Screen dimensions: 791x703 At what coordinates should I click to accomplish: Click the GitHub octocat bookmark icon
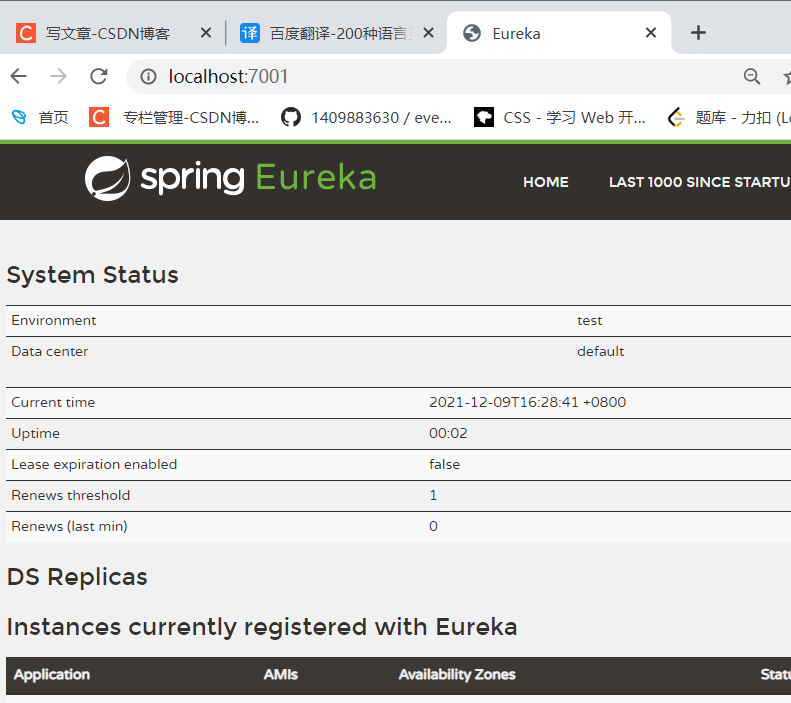pyautogui.click(x=291, y=118)
